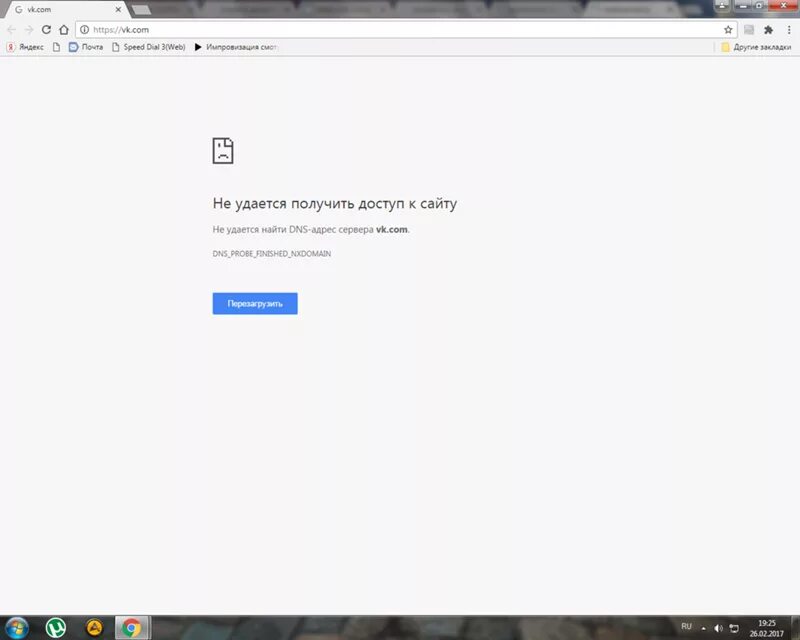Select the DNS_PROBE_FINISHED_NXDOMAIN error code
800x640 pixels.
(271, 254)
